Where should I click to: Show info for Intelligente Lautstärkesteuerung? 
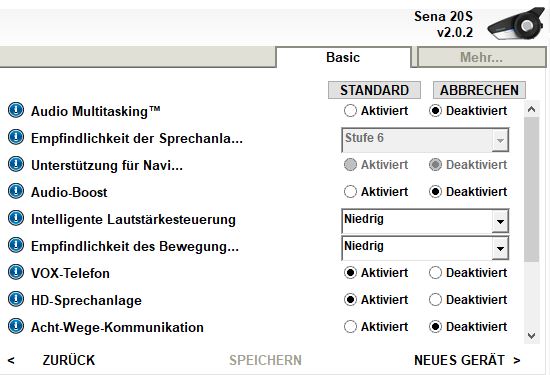(x=16, y=218)
